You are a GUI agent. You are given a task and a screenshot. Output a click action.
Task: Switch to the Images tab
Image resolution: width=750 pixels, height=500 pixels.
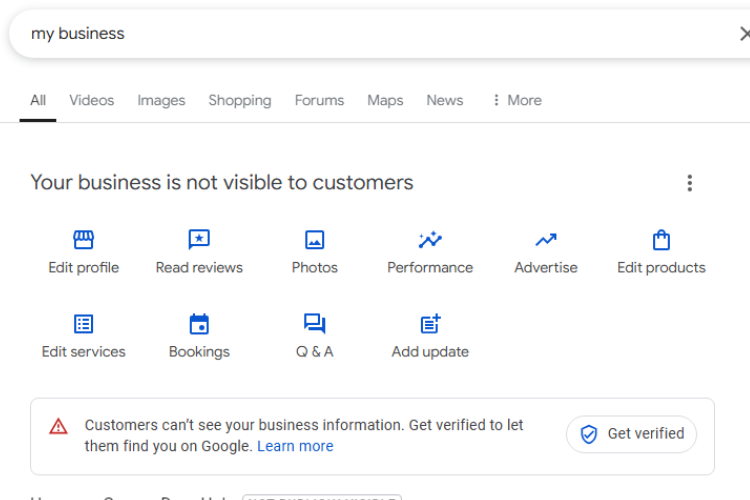tap(161, 100)
